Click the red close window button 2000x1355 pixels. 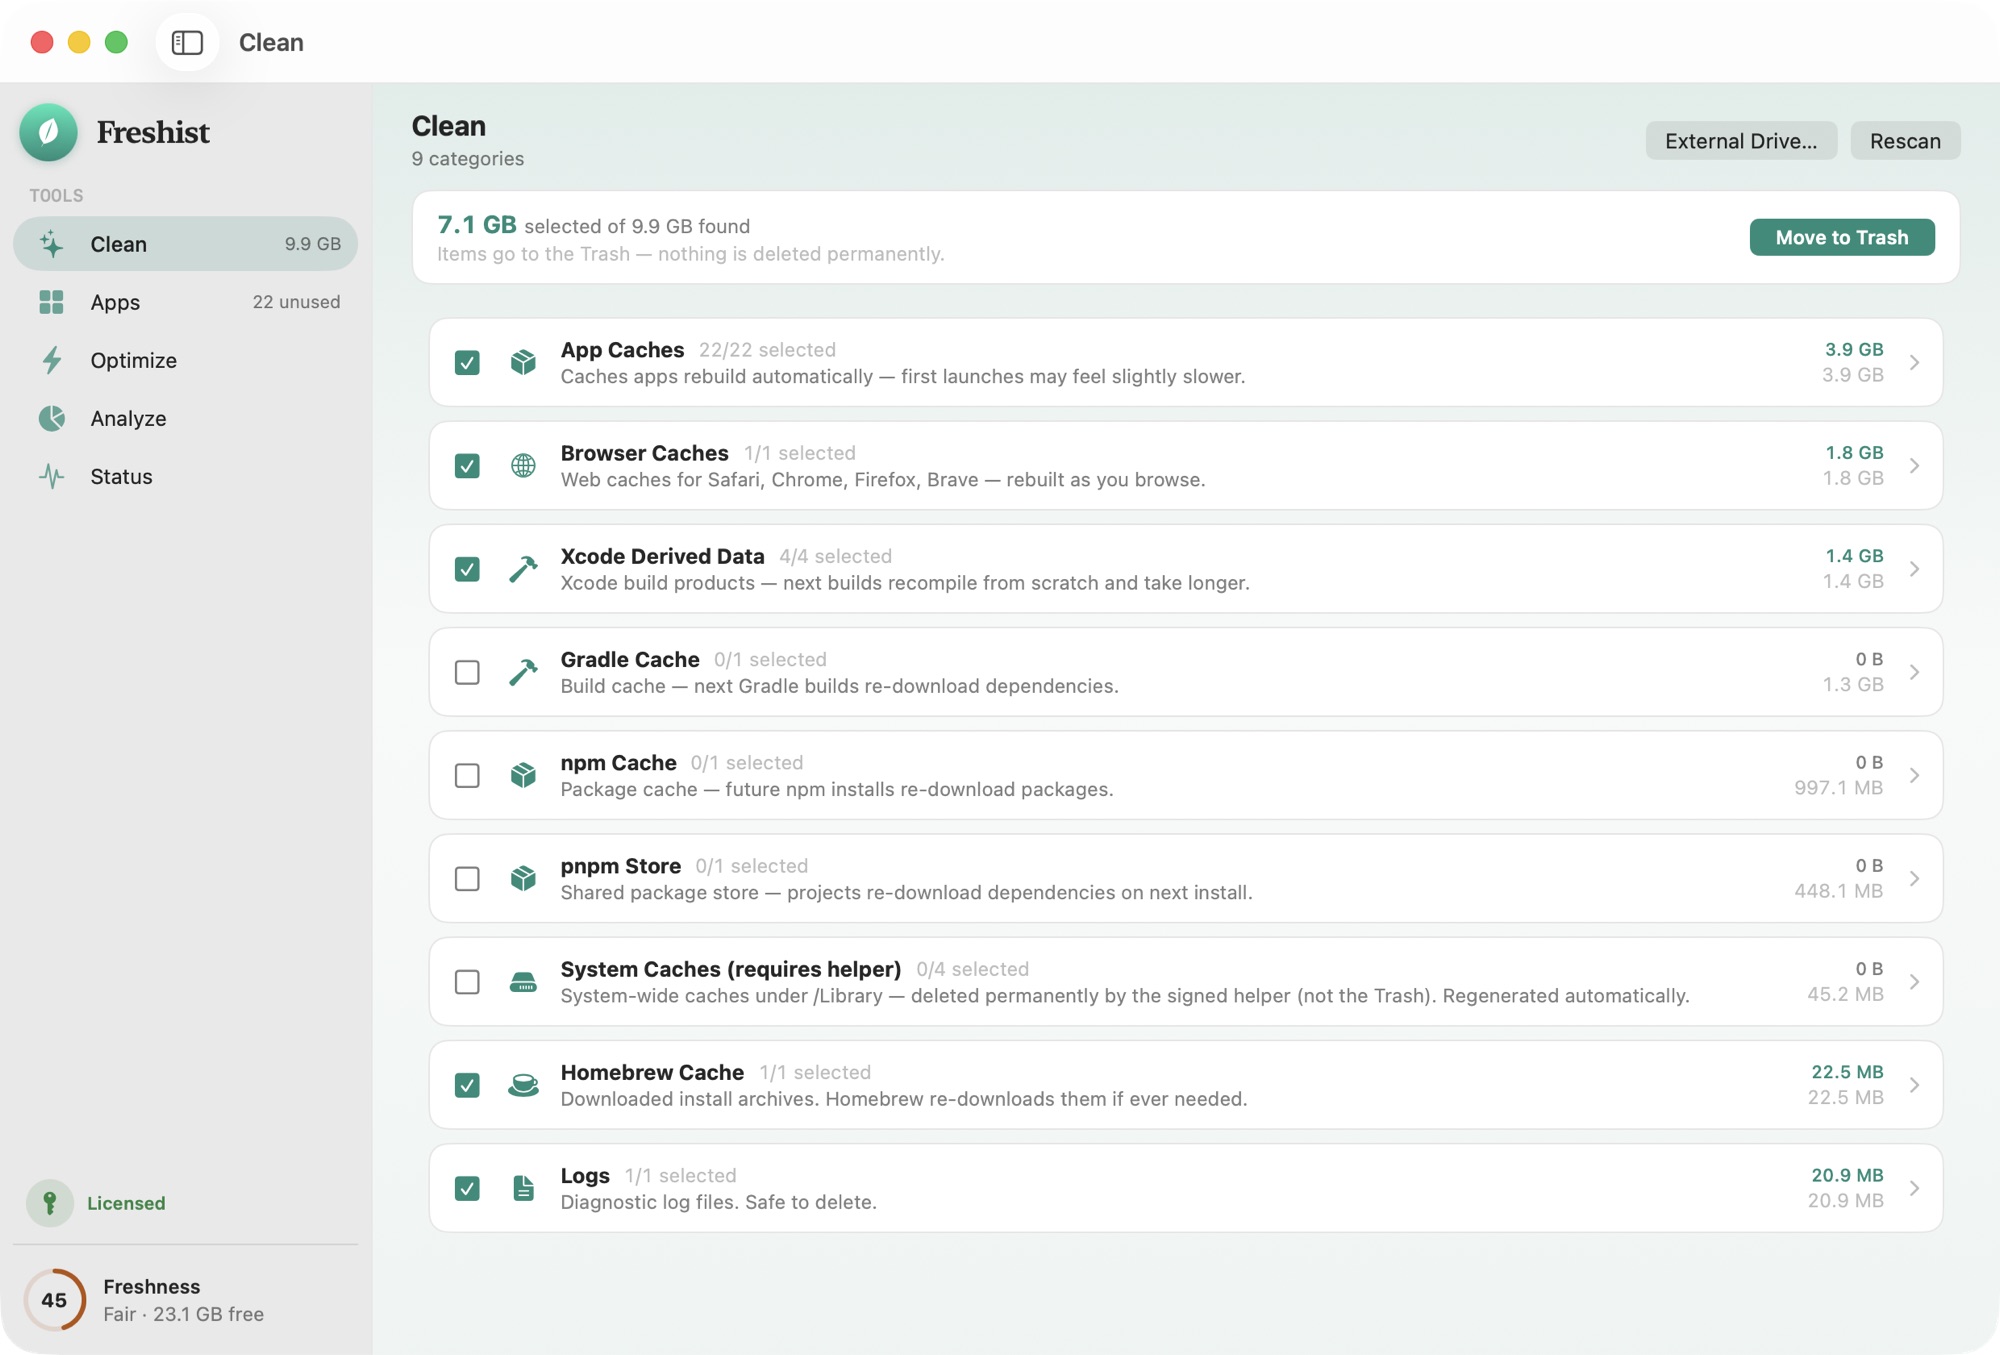tap(42, 42)
